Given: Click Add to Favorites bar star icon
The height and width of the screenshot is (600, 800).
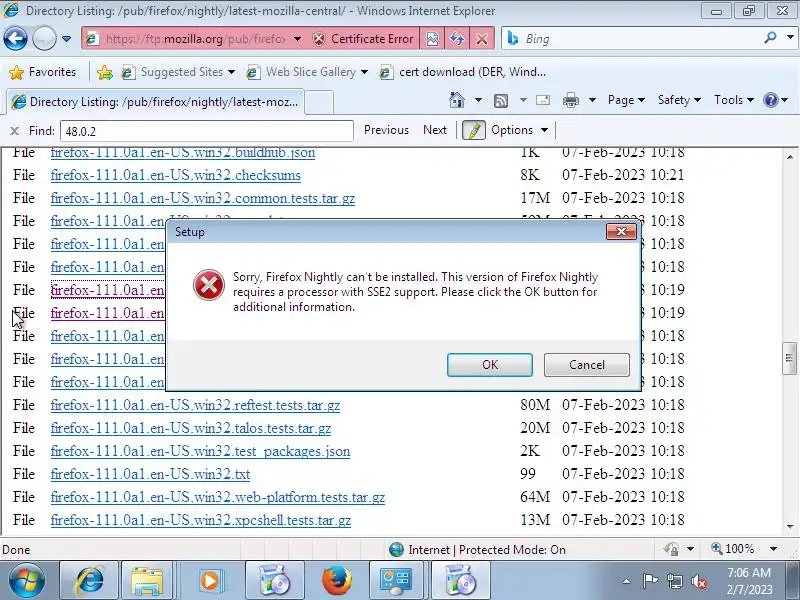Looking at the screenshot, I should (x=105, y=72).
